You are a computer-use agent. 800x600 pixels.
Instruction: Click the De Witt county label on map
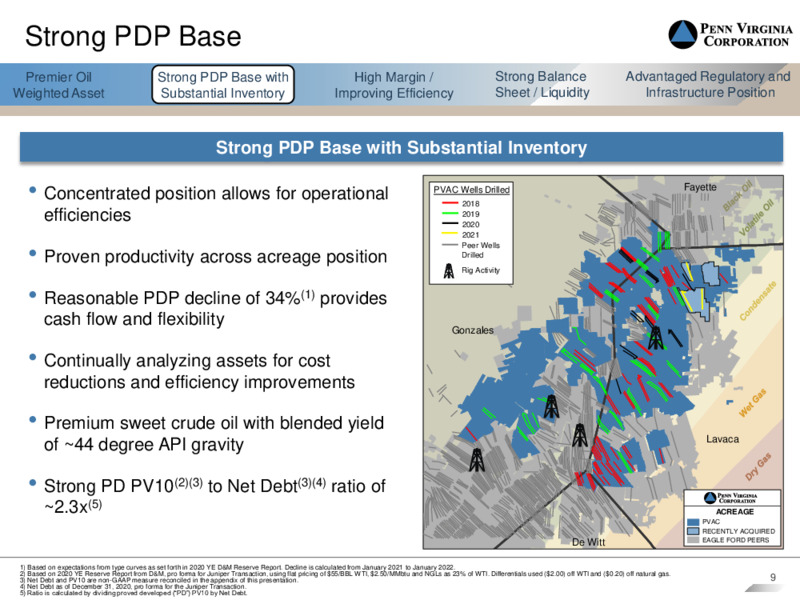pos(588,542)
